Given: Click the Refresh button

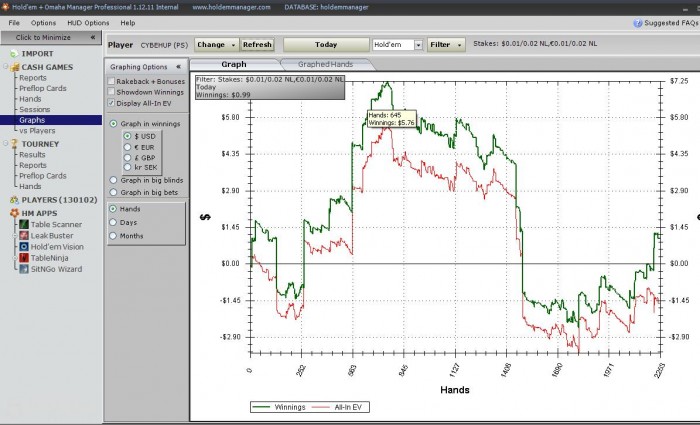Looking at the screenshot, I should 257,45.
